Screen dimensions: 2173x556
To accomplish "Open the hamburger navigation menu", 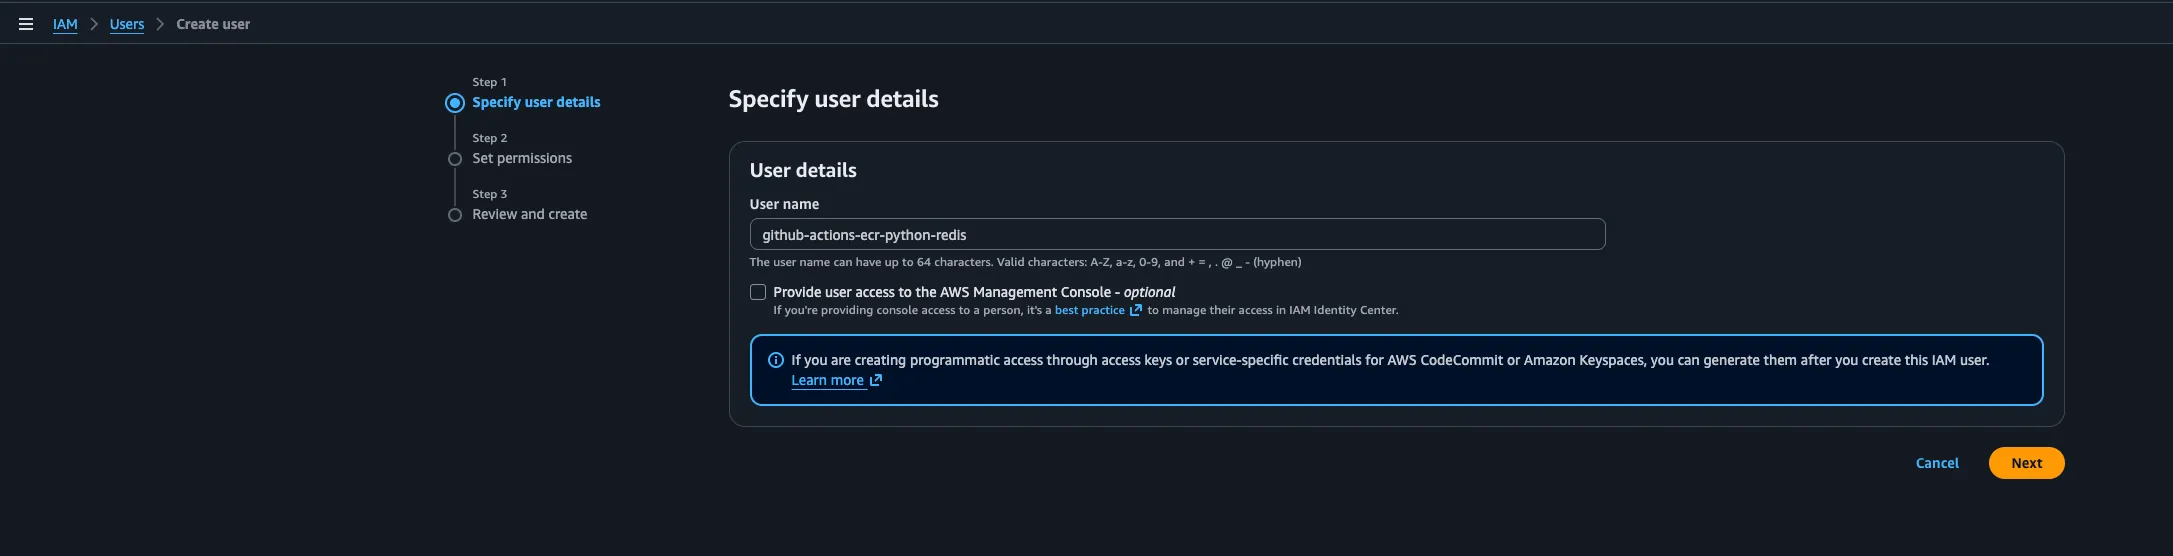I will pos(26,24).
